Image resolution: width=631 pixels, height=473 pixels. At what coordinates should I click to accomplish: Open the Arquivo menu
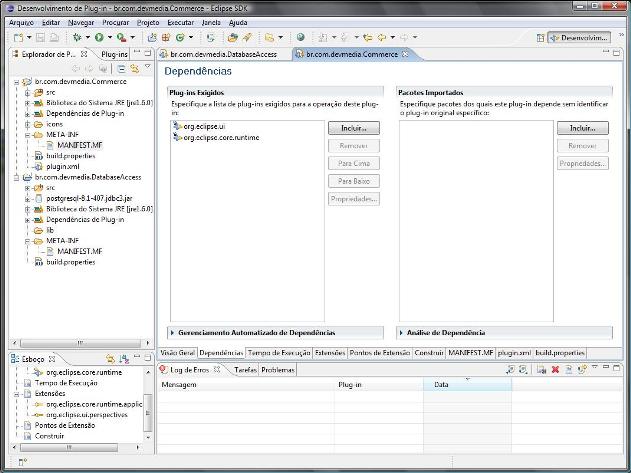(21, 23)
